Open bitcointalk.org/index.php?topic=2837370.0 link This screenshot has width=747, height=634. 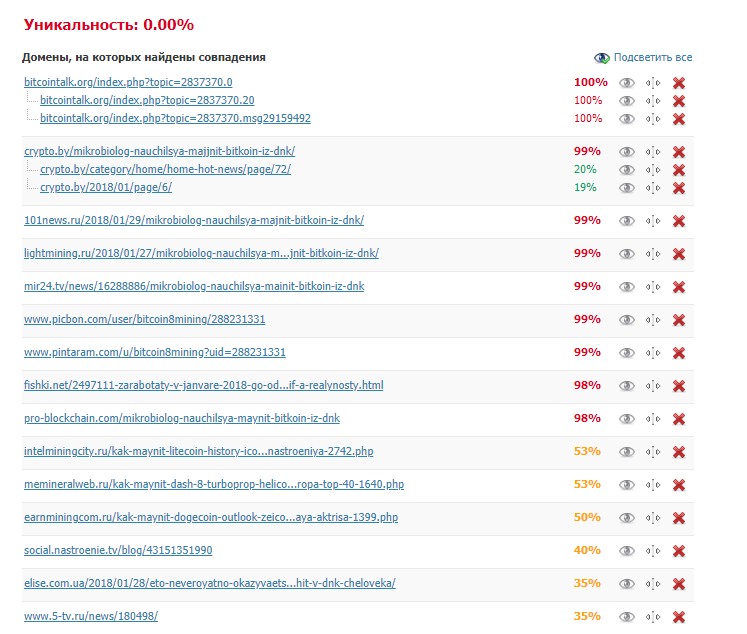128,82
